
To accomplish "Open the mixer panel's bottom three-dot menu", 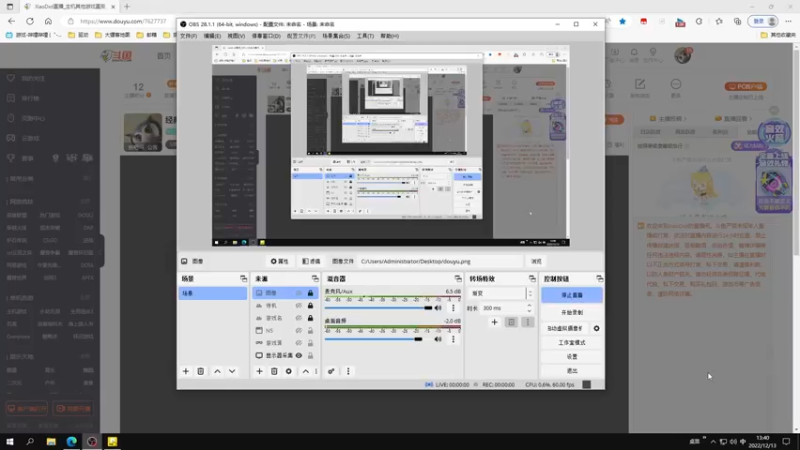I will tap(348, 371).
